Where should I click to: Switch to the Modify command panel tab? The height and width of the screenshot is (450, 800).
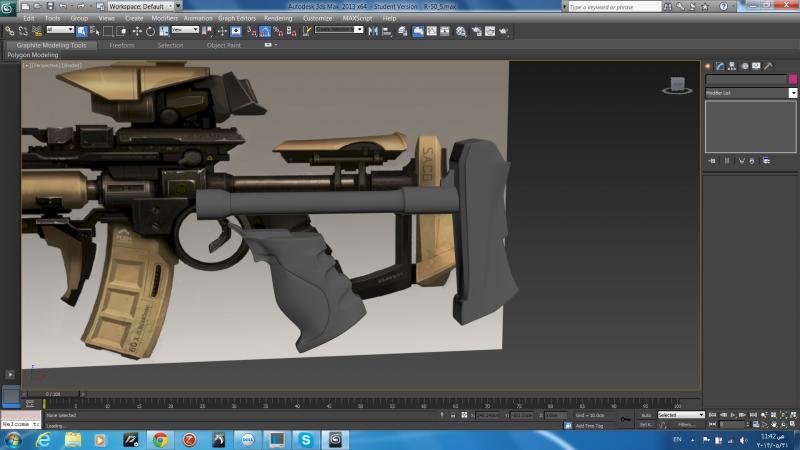point(720,66)
